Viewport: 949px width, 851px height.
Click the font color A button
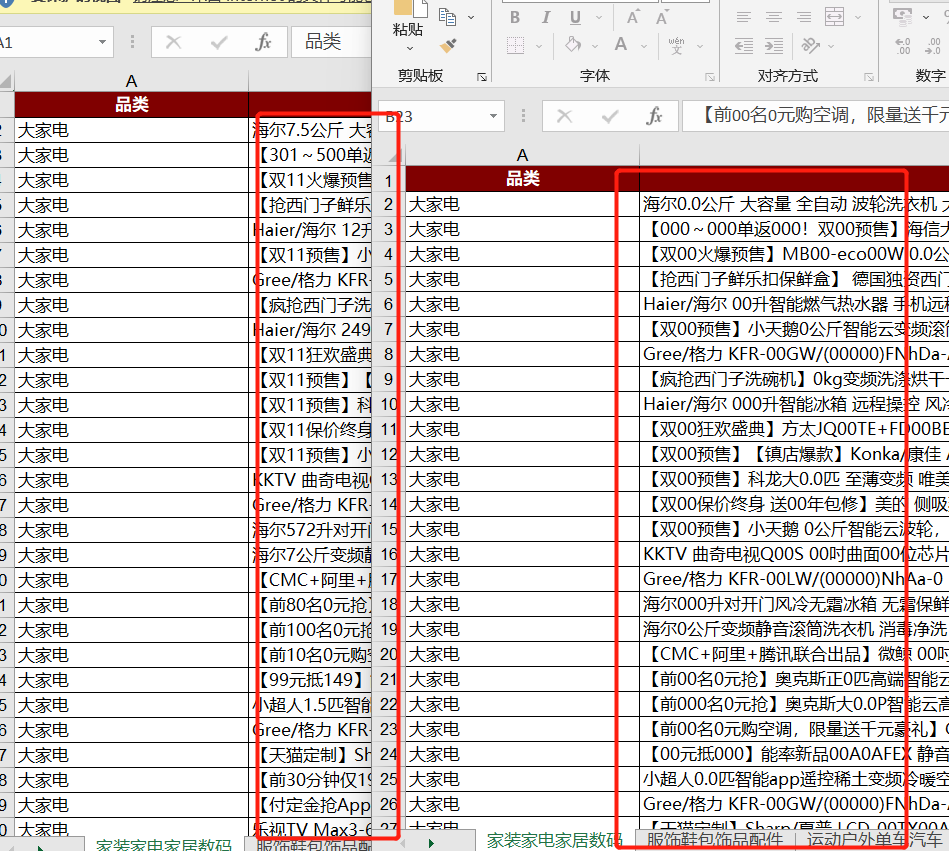tap(621, 45)
